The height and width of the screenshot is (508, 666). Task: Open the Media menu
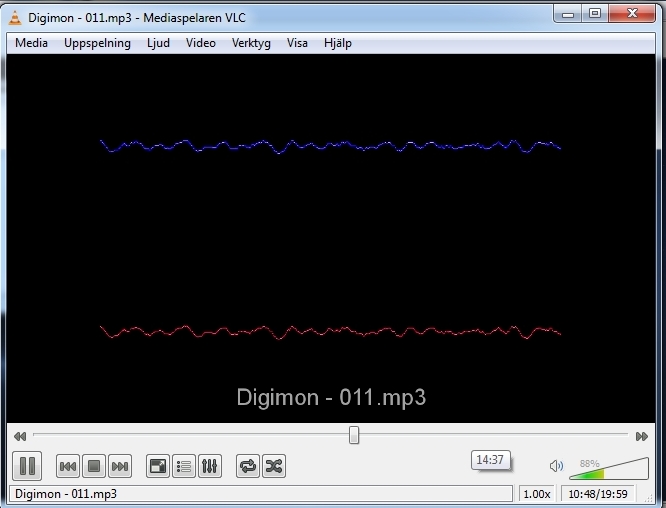[31, 43]
